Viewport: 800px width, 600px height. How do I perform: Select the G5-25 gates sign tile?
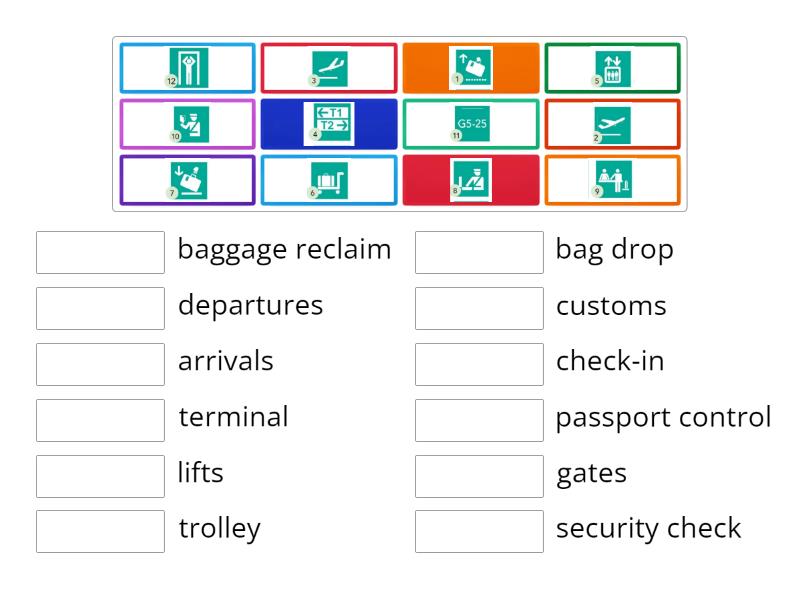tap(470, 124)
